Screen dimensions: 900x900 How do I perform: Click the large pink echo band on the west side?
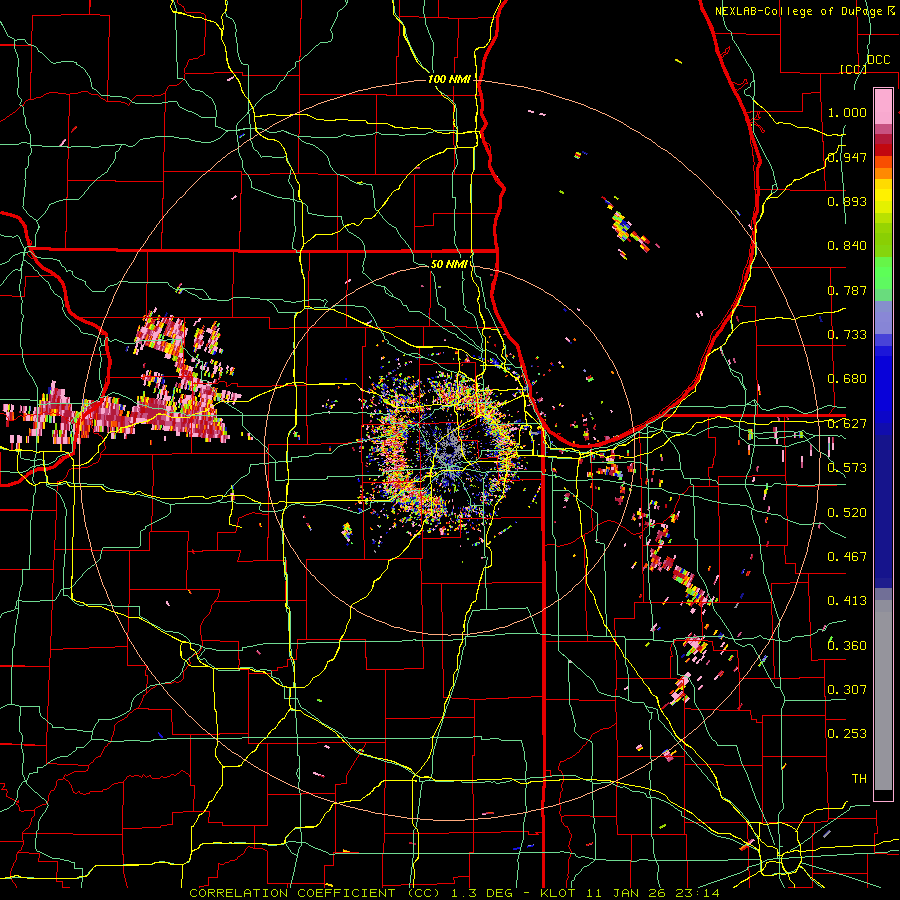pos(121,414)
